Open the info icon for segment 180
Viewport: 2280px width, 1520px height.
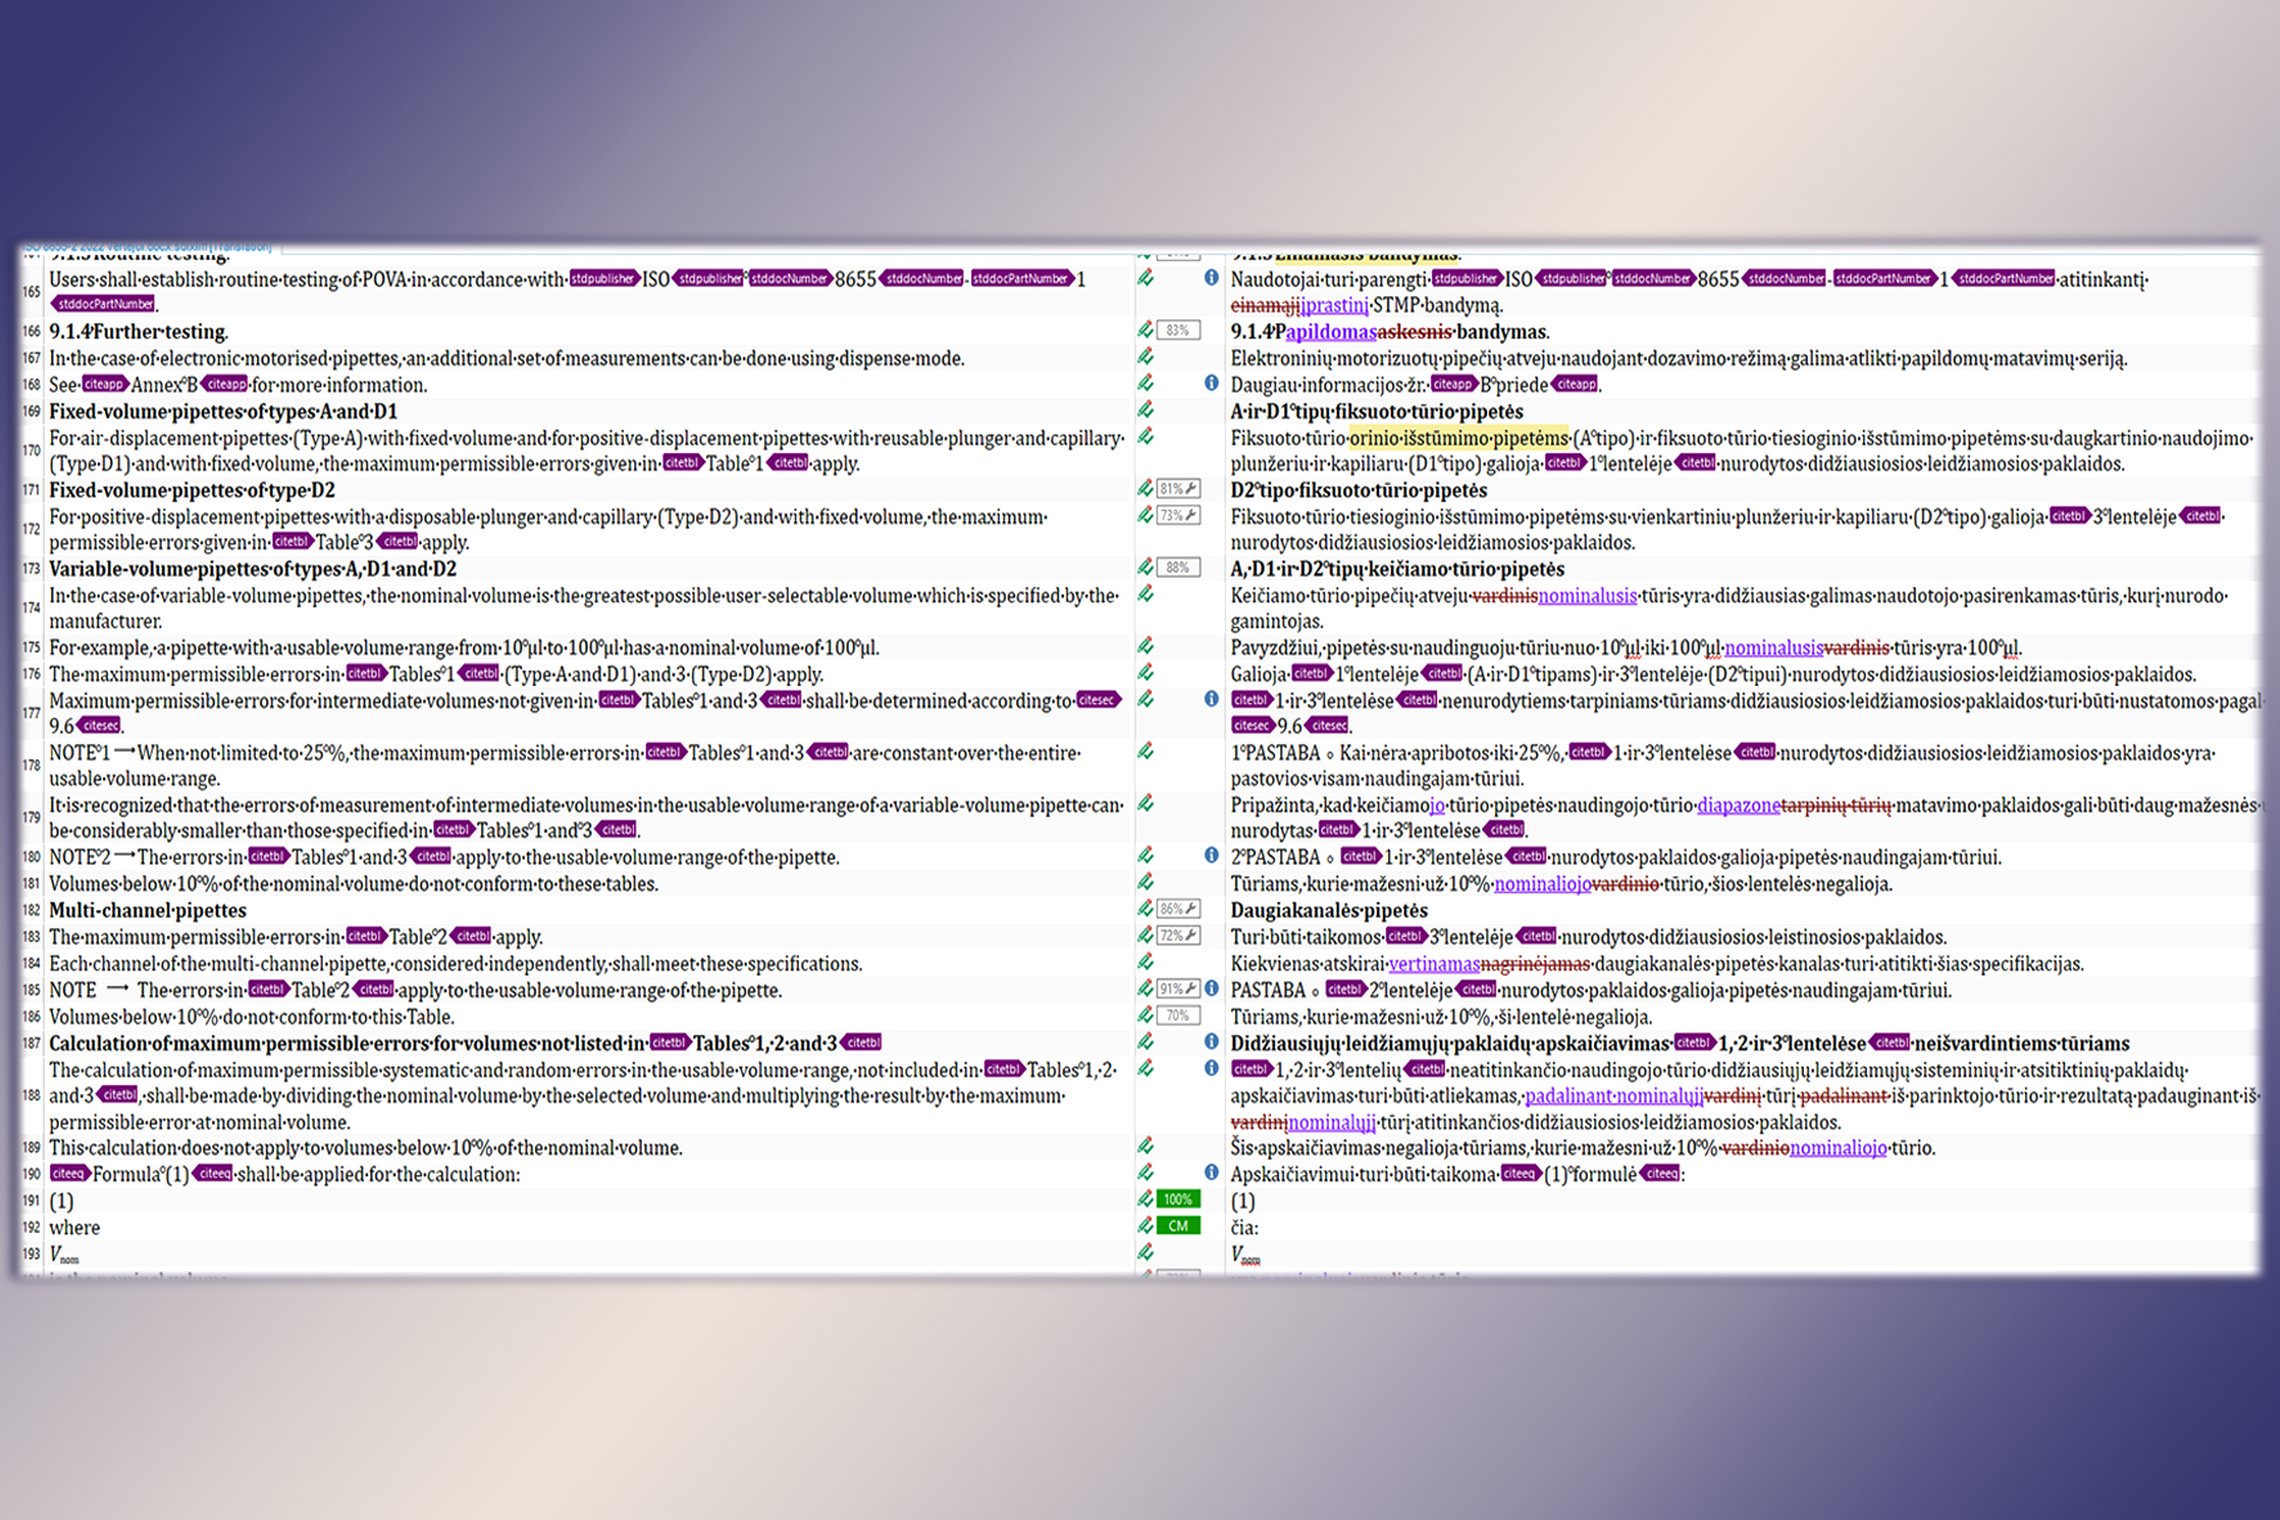pos(1211,856)
